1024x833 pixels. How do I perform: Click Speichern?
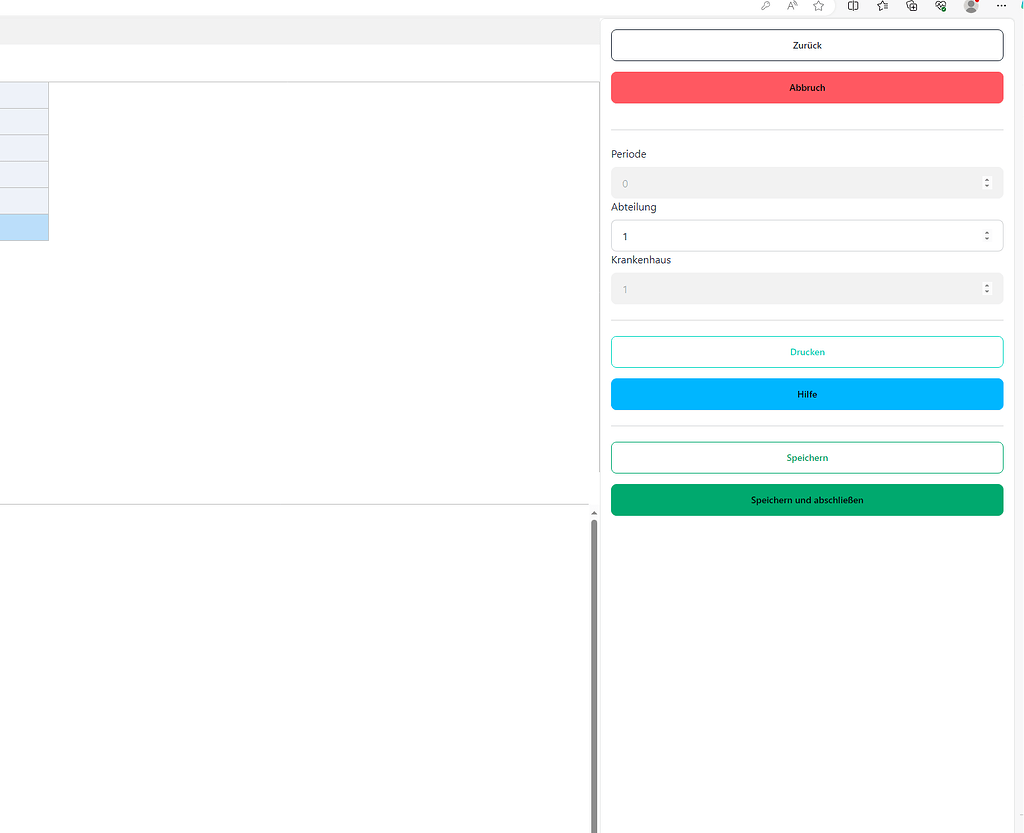pyautogui.click(x=807, y=457)
